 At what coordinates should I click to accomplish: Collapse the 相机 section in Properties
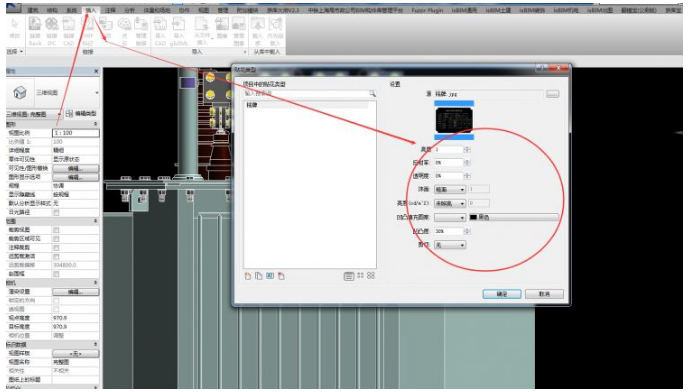click(96, 283)
